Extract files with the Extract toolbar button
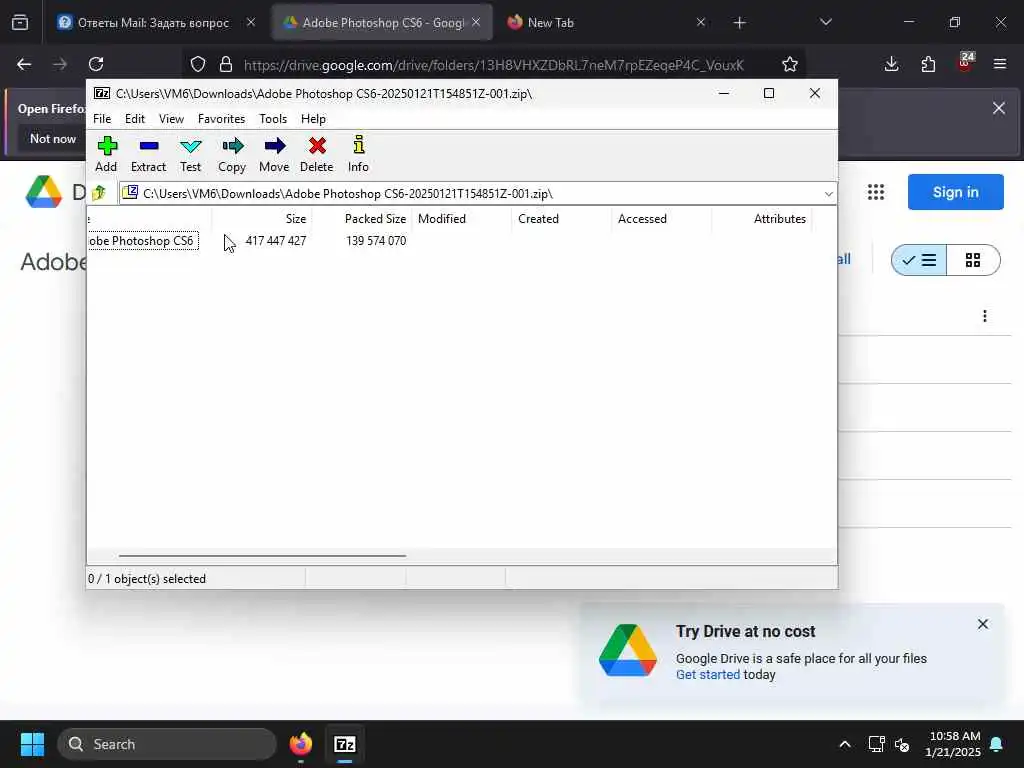The width and height of the screenshot is (1024, 768). coord(148,154)
